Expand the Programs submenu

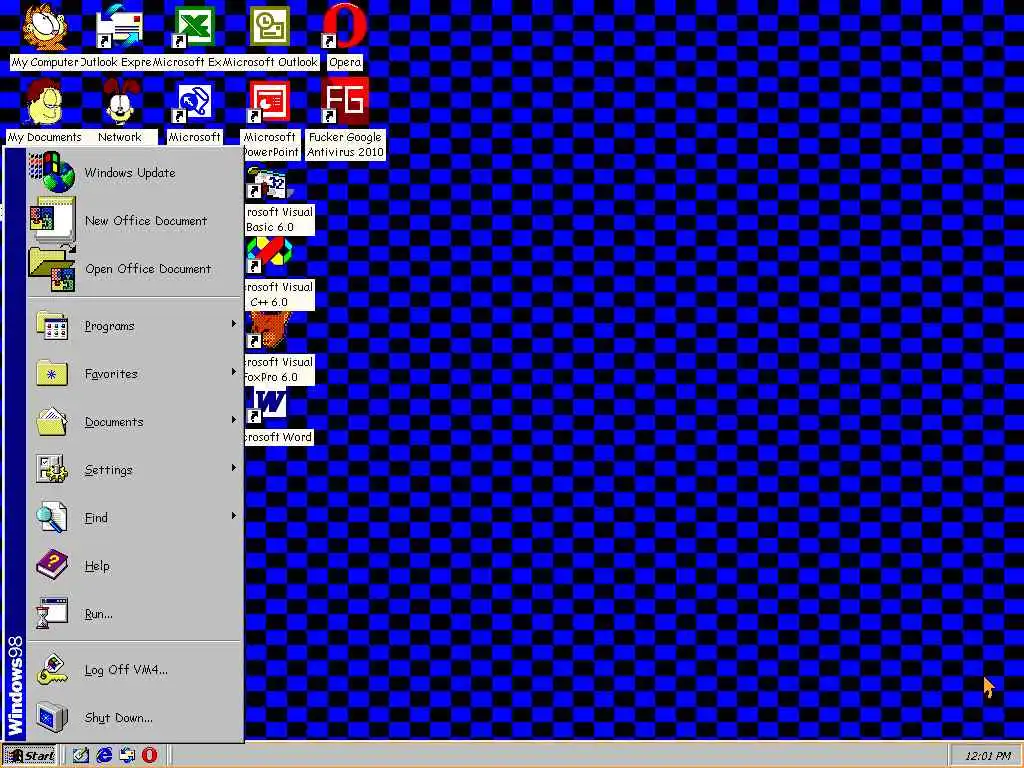(135, 325)
